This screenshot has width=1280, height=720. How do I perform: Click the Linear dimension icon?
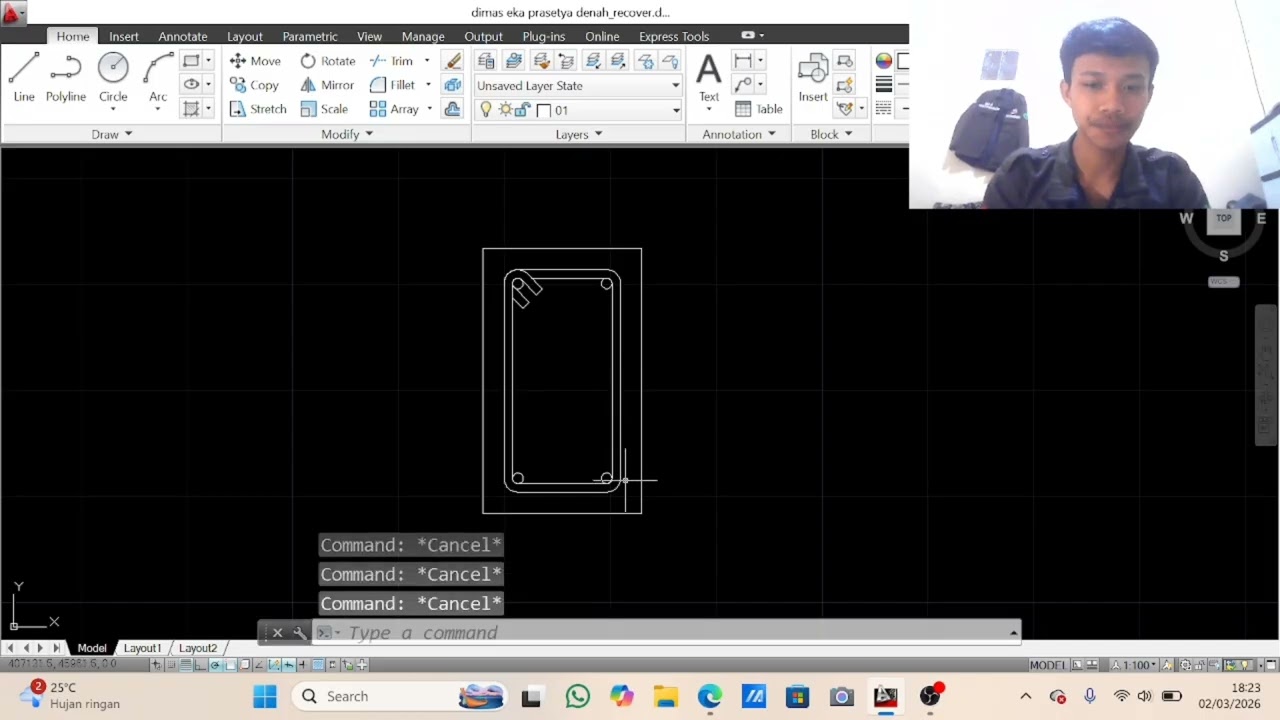743,61
